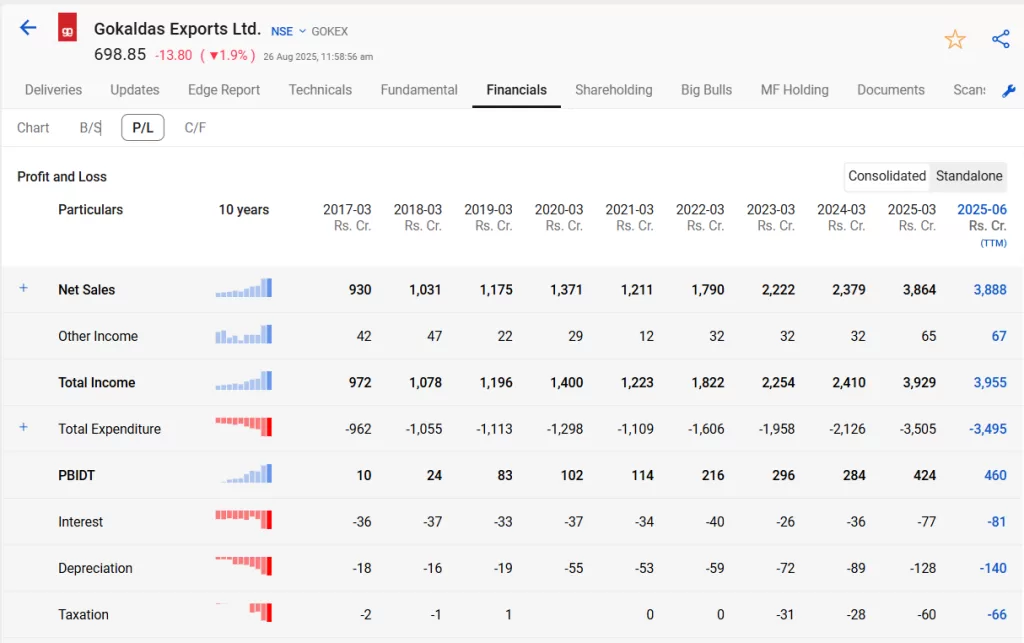
Task: Click the Total Expenditure sparkline chart
Action: point(244,427)
